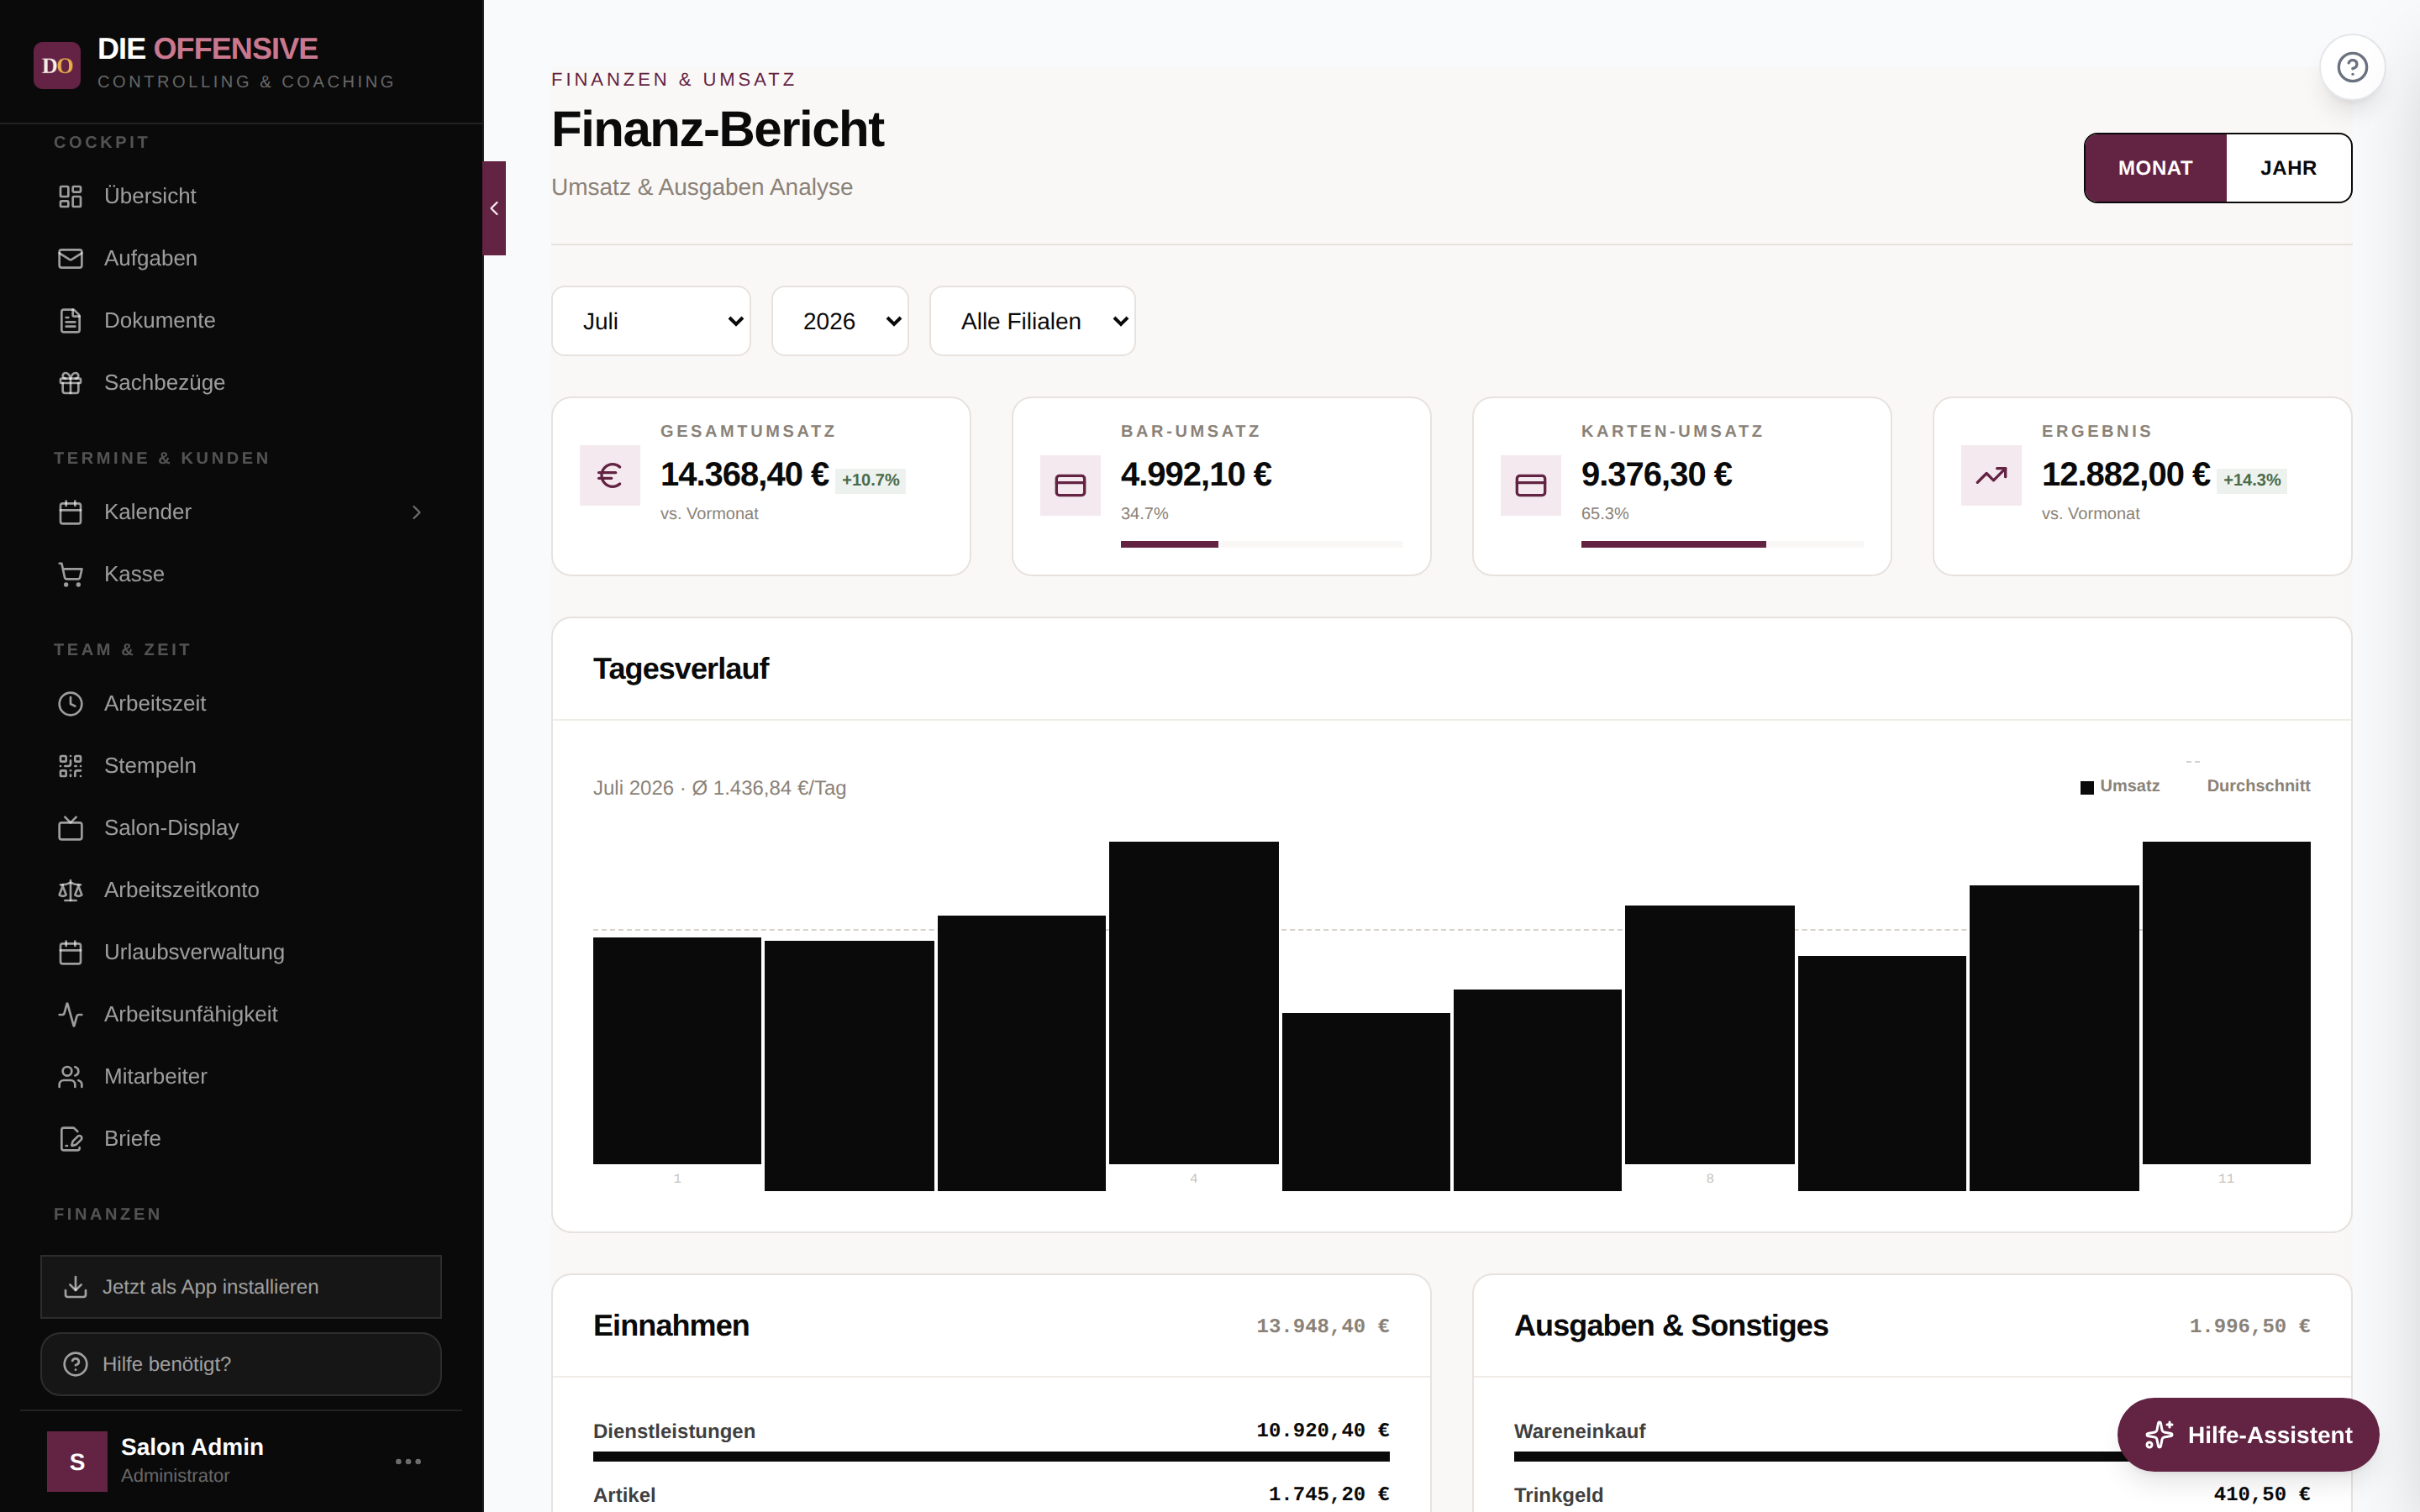This screenshot has height=1512, width=2420.
Task: Click the day 11 bar in Tagesverlauf
Action: tap(2226, 1002)
